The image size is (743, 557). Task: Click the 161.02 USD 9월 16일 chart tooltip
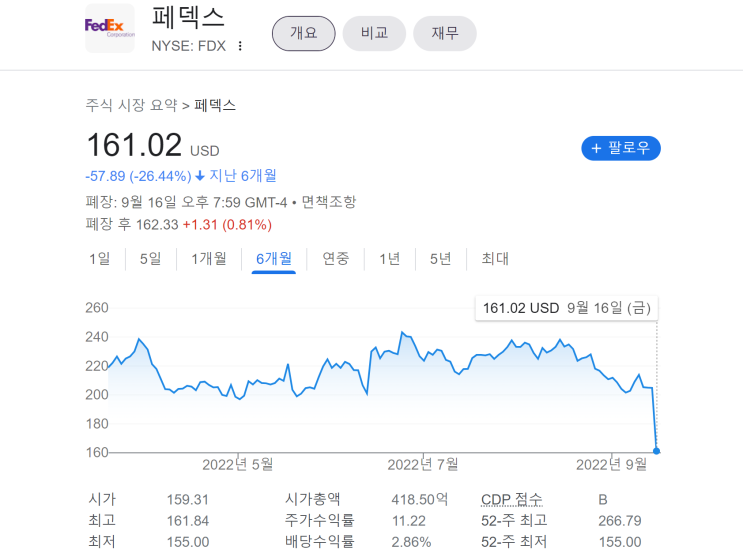tap(567, 308)
